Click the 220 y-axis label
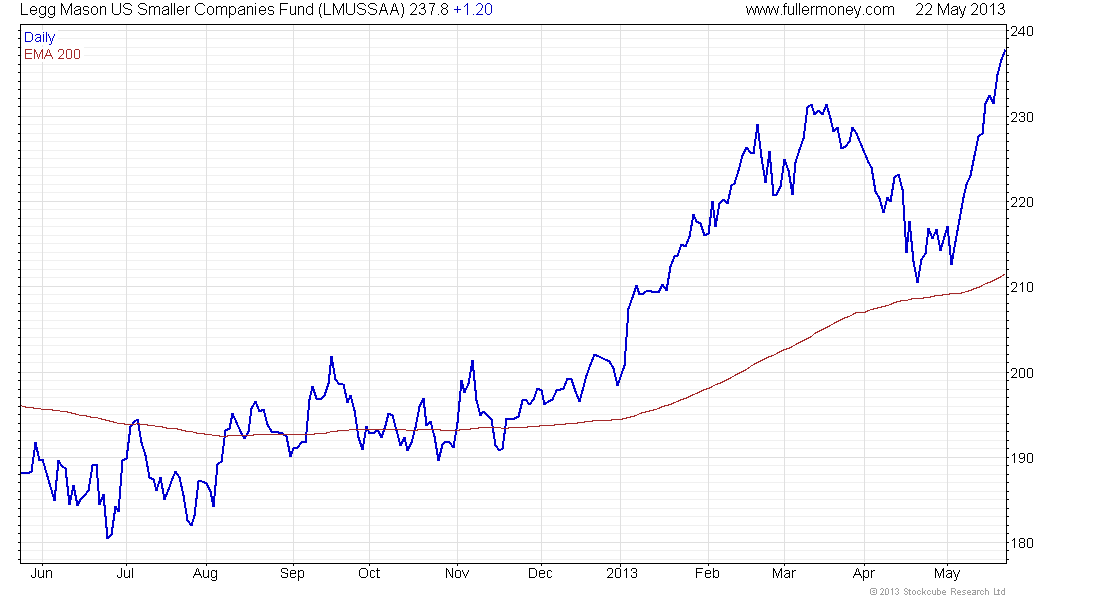Screen dimensions: 1100x600 pyautogui.click(x=1021, y=202)
